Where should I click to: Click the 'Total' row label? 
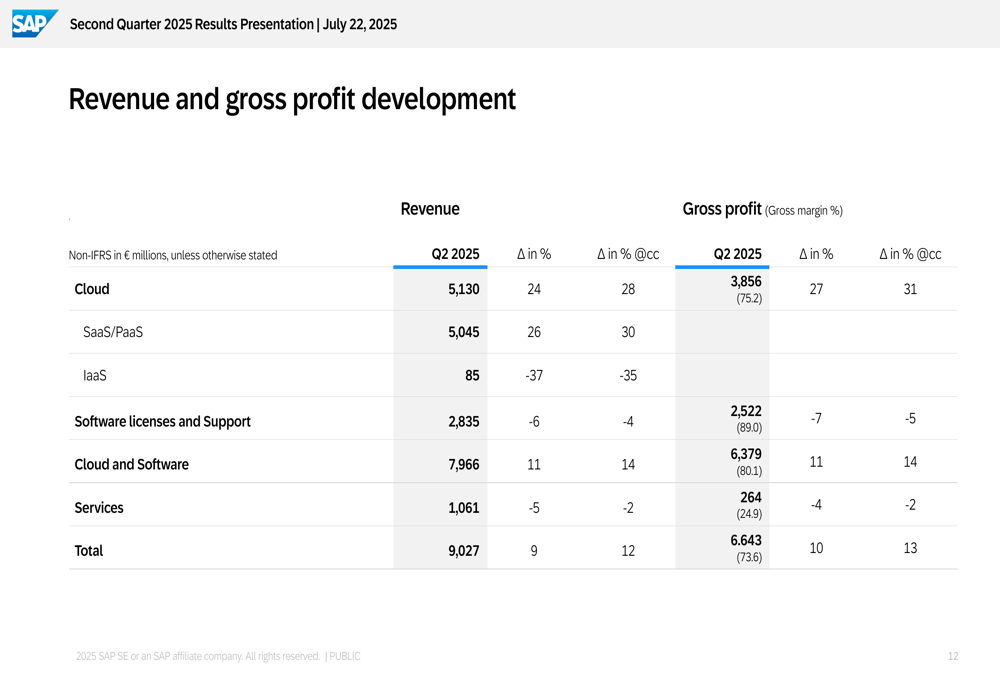point(89,551)
